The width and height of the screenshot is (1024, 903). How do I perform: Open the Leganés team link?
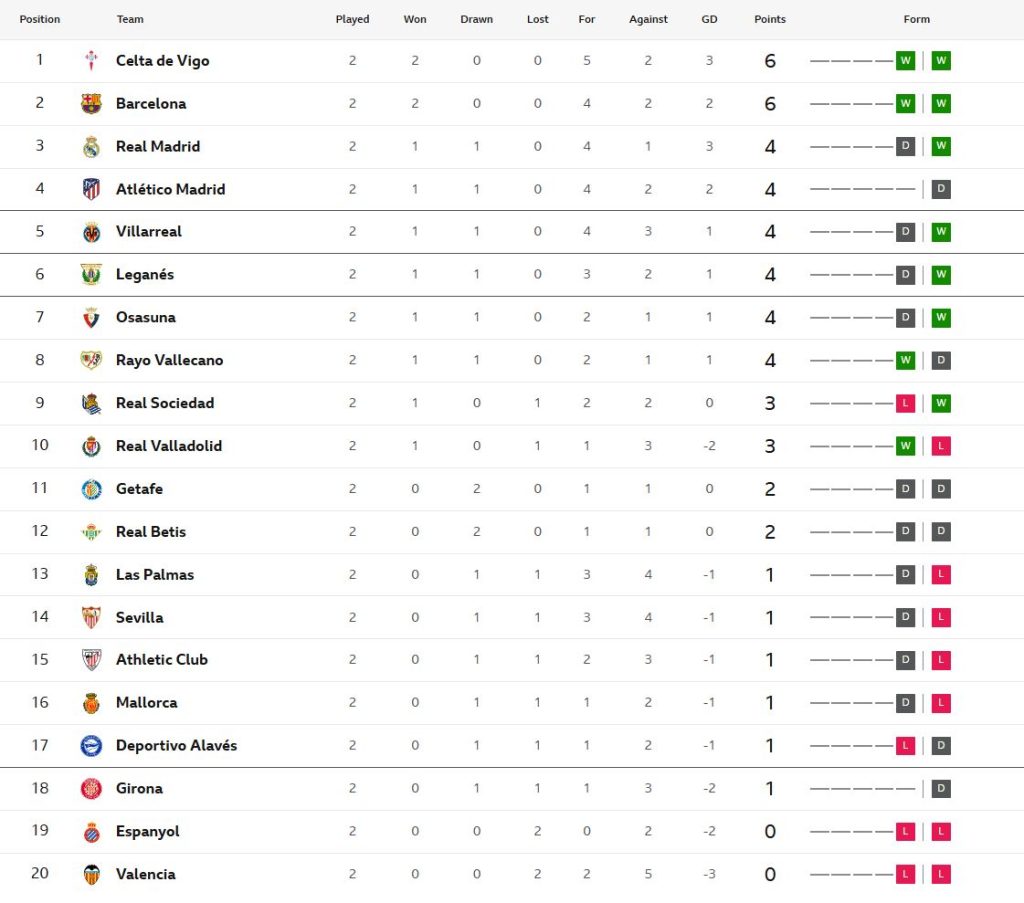[145, 275]
